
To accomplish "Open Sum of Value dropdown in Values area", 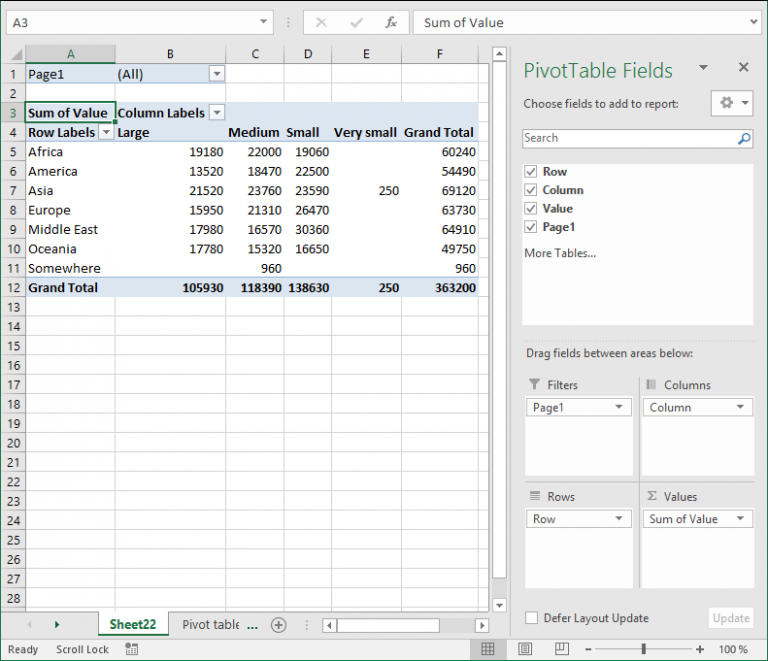I will point(741,519).
